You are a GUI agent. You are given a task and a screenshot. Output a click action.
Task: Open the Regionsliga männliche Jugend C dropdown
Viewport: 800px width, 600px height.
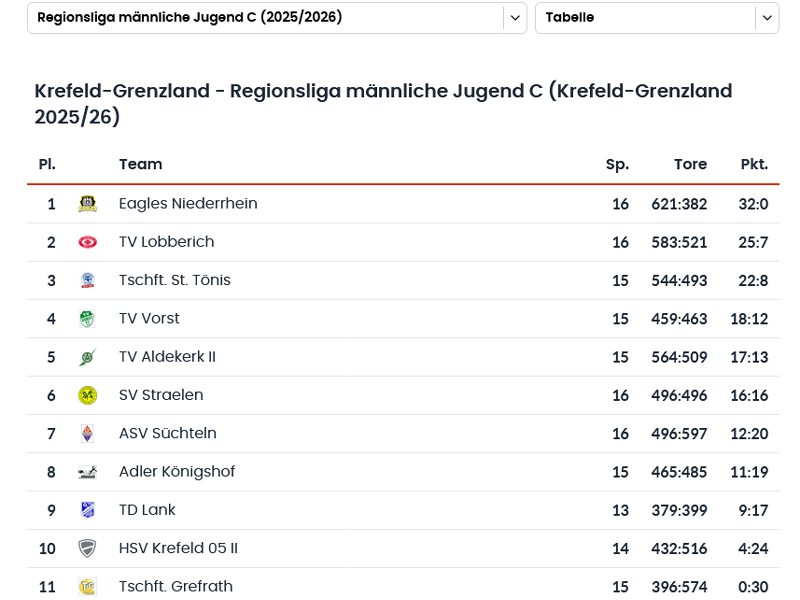(x=265, y=18)
